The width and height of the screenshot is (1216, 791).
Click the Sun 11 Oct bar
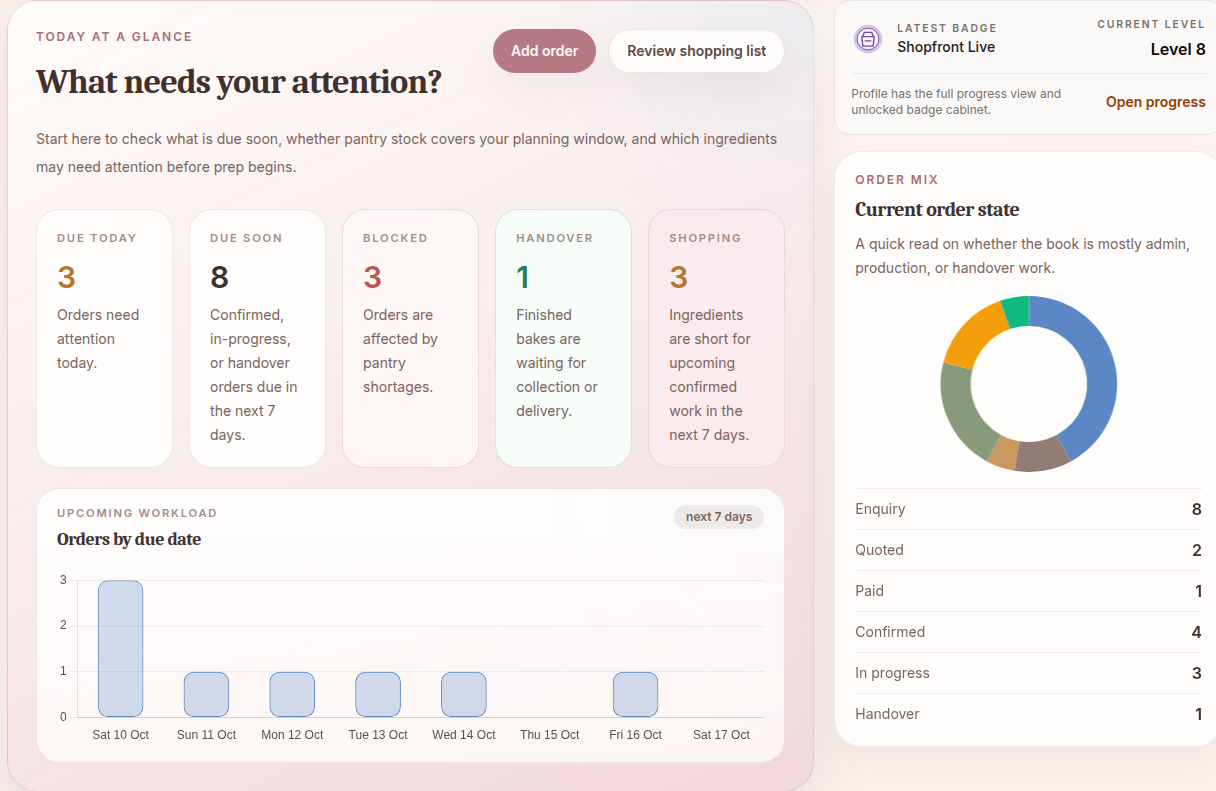[x=206, y=694]
